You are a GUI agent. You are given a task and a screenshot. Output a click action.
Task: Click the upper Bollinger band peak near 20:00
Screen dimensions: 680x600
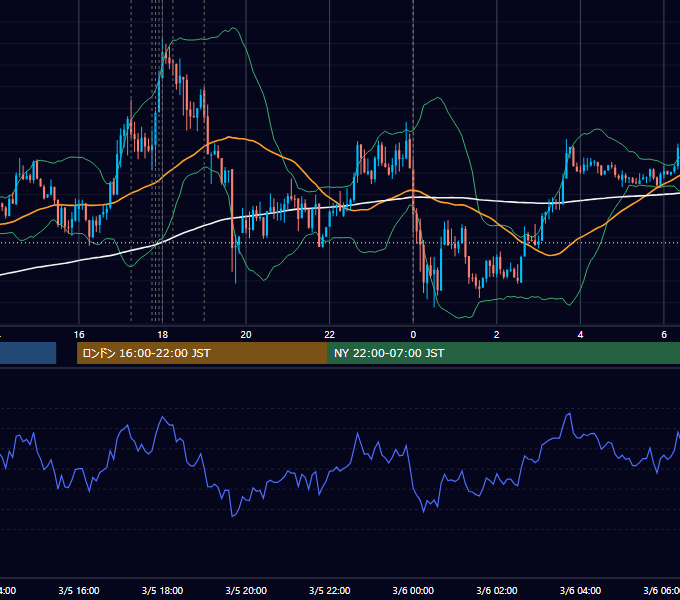[x=233, y=29]
